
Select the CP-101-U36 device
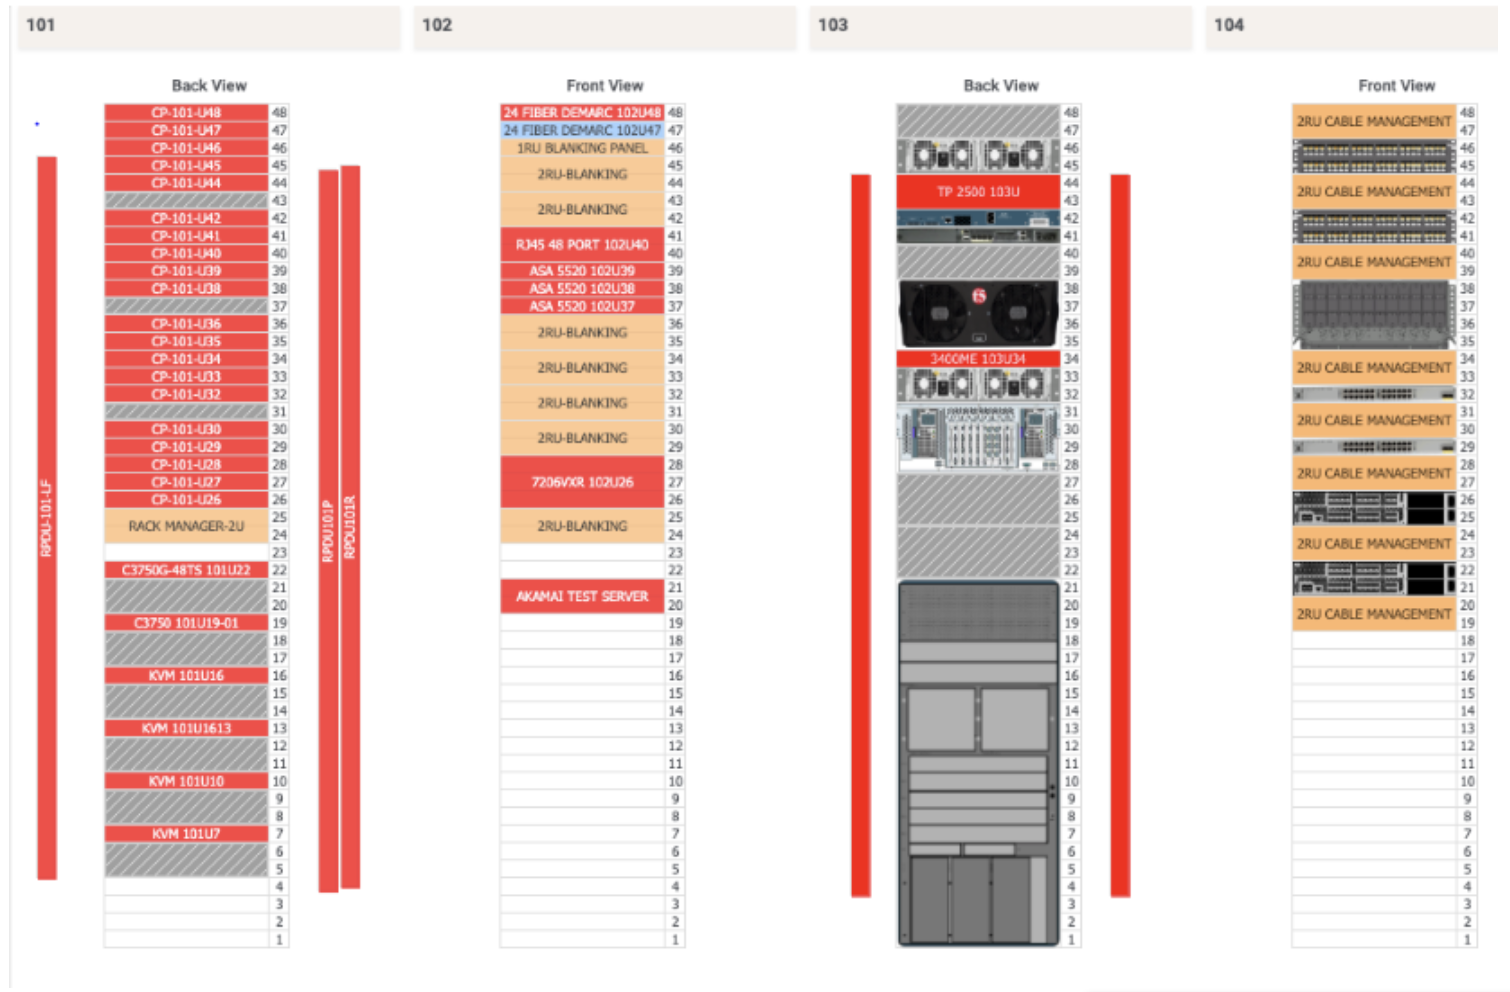tap(186, 324)
